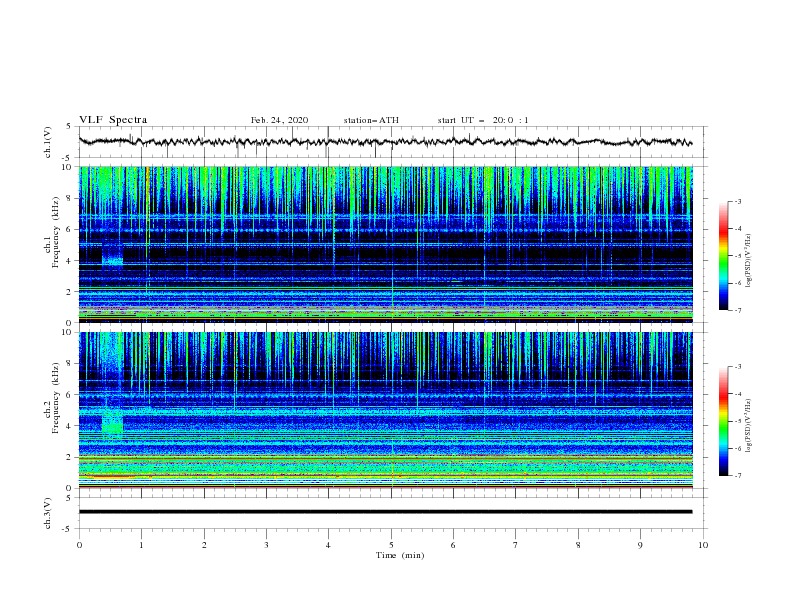
Task: Click the log(PSD) label beside ch.1 color bar
Action: pos(749,261)
